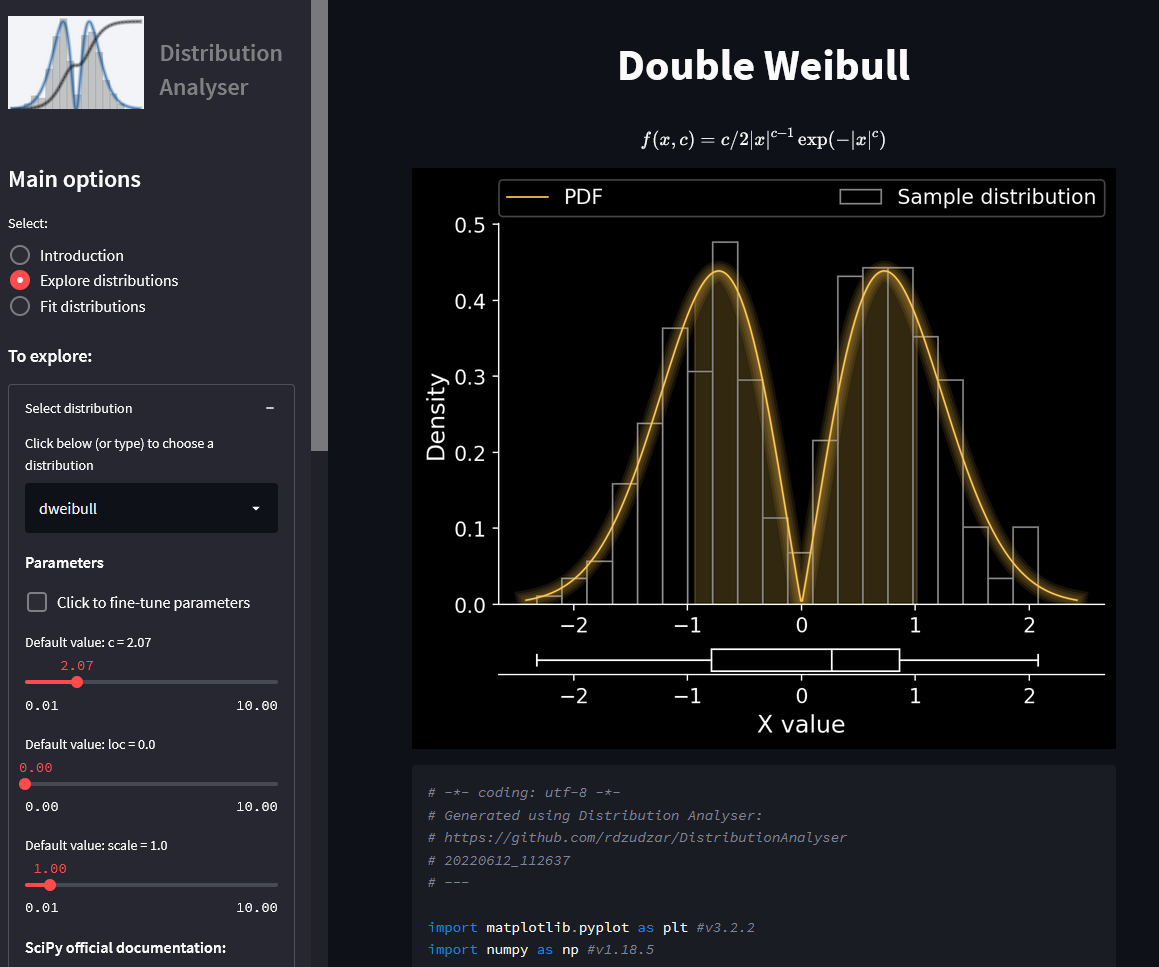Click the loc parameter slider handle
Image resolution: width=1159 pixels, height=967 pixels.
click(25, 784)
